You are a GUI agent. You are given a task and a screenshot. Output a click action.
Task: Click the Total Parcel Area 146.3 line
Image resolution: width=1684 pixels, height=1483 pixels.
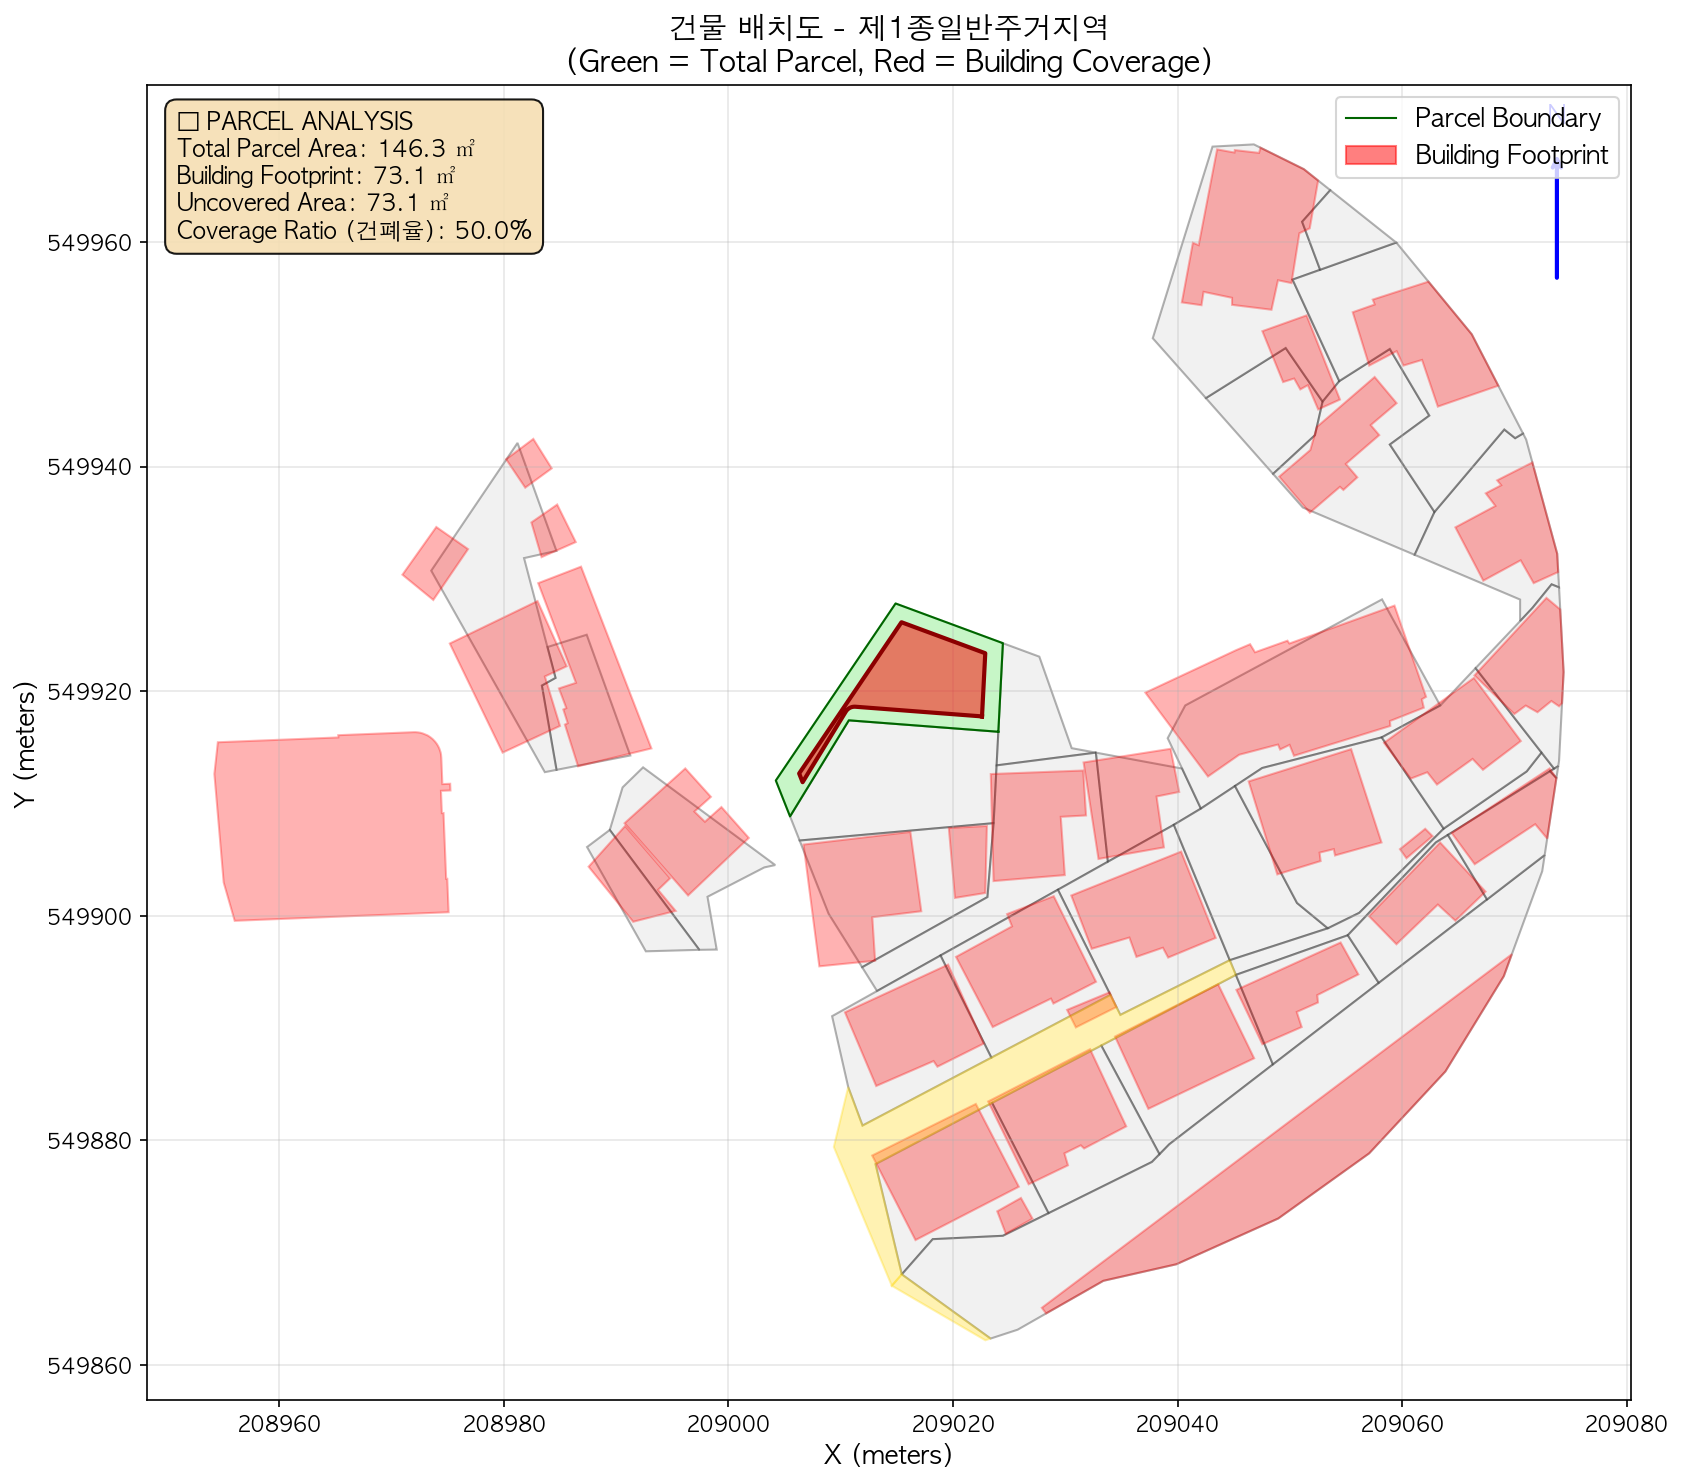coord(325,149)
